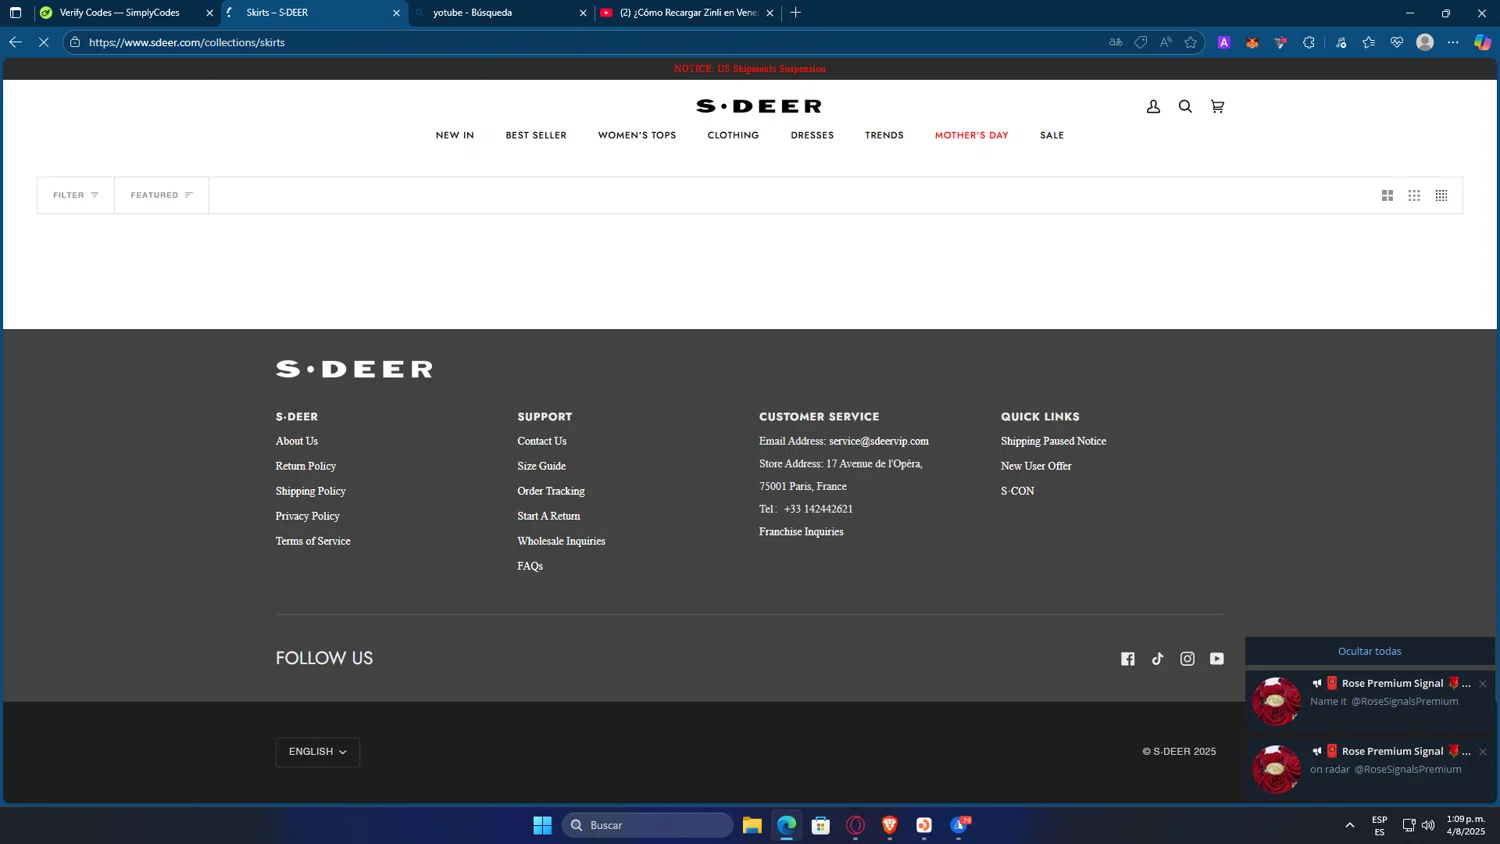
Task: Open a new browser tab
Action: click(x=796, y=13)
